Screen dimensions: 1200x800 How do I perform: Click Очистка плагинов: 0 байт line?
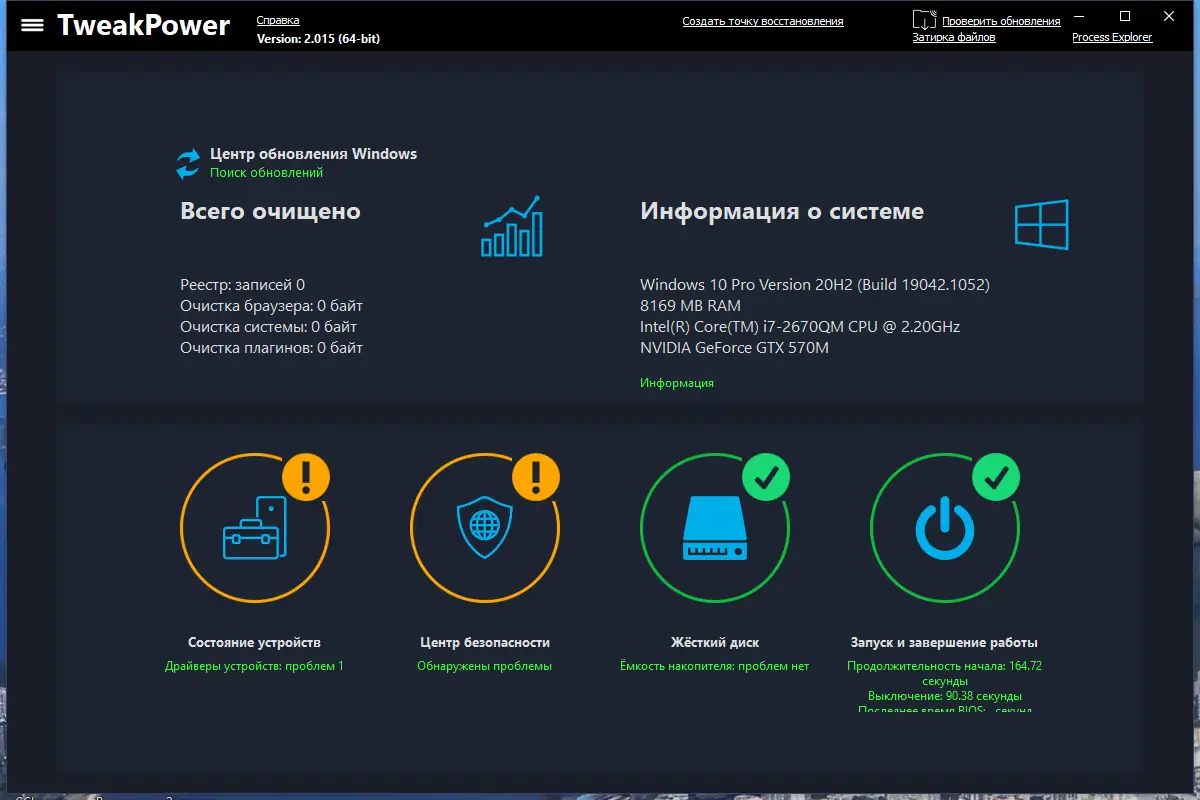(x=271, y=348)
